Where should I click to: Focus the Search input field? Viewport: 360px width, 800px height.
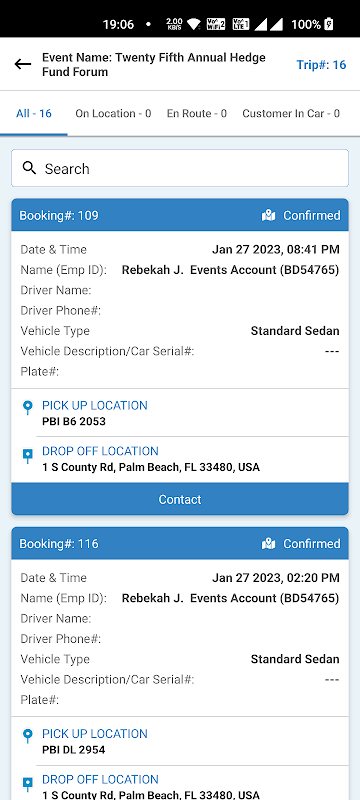pos(180,168)
